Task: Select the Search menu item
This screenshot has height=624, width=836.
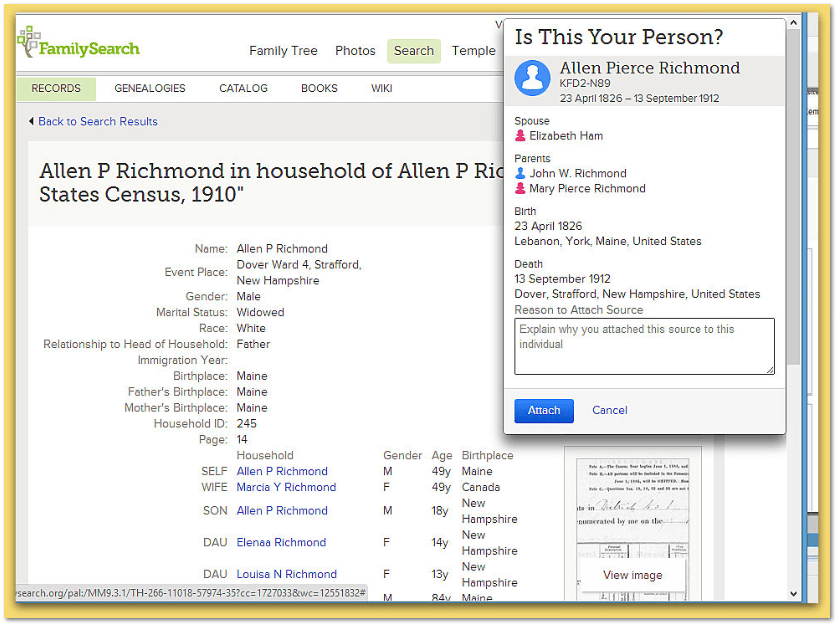Action: coord(414,51)
